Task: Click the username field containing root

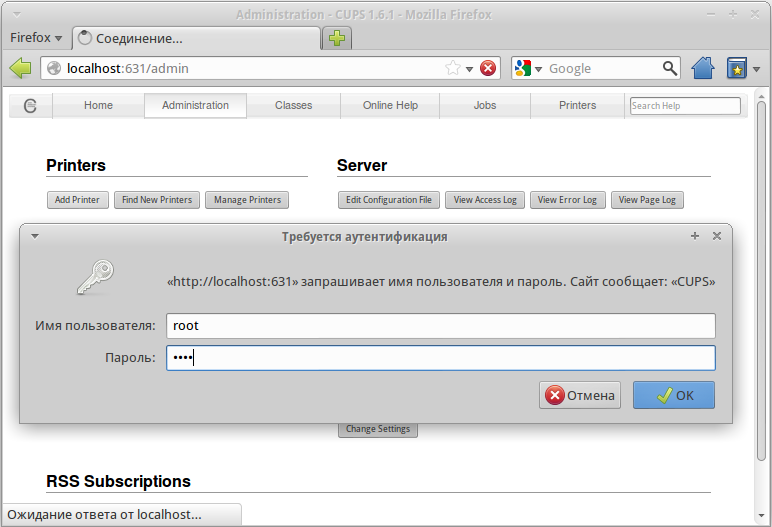Action: 441,326
